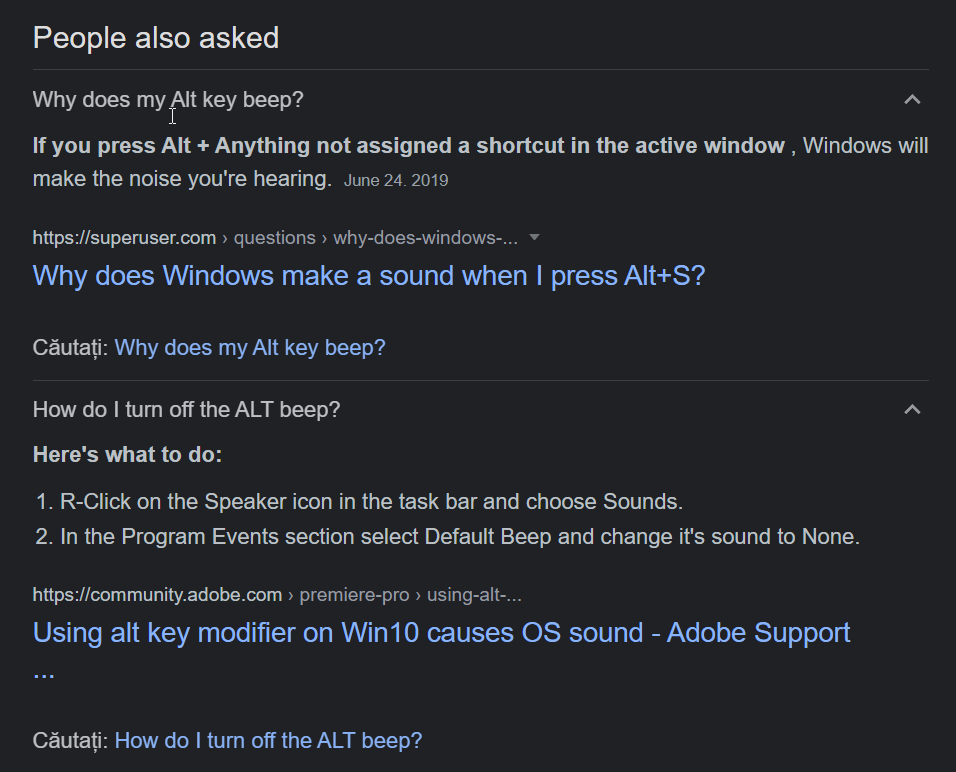Click the question "How do I turn off the ALT beep?"
This screenshot has height=772, width=956.
[x=187, y=409]
